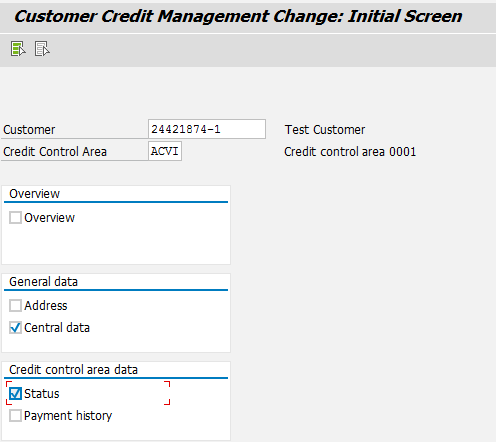Focus the Credit Control Area field

click(165, 151)
